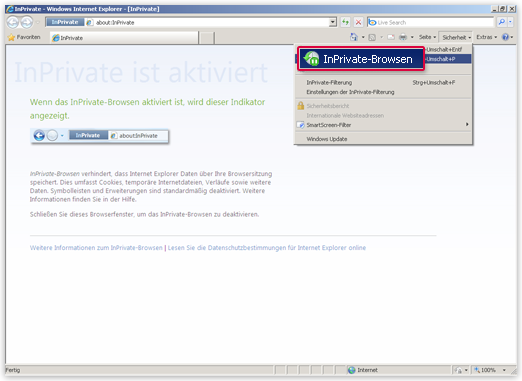Click the red Stop loading icon
The width and height of the screenshot is (522, 381).
[x=358, y=22]
